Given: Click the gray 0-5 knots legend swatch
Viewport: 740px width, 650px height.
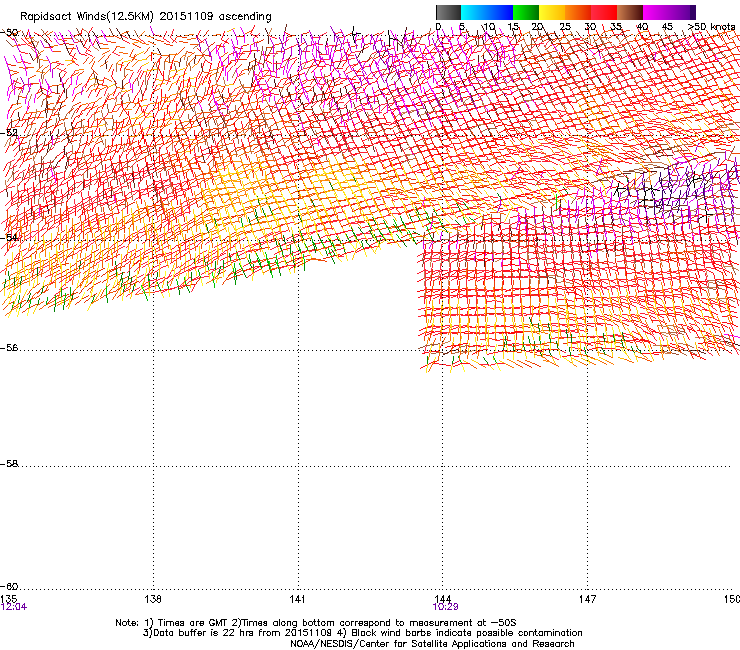Looking at the screenshot, I should click(448, 12).
